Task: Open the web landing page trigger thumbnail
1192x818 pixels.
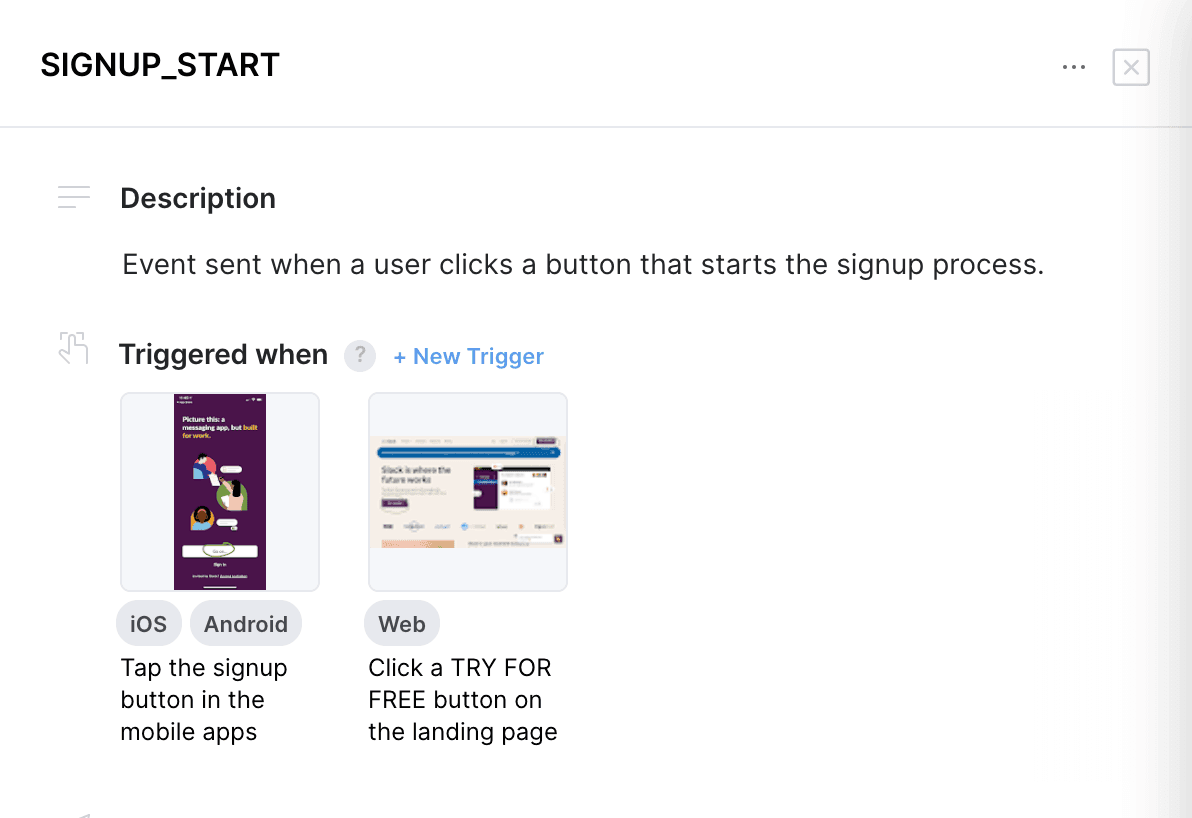Action: click(x=467, y=491)
